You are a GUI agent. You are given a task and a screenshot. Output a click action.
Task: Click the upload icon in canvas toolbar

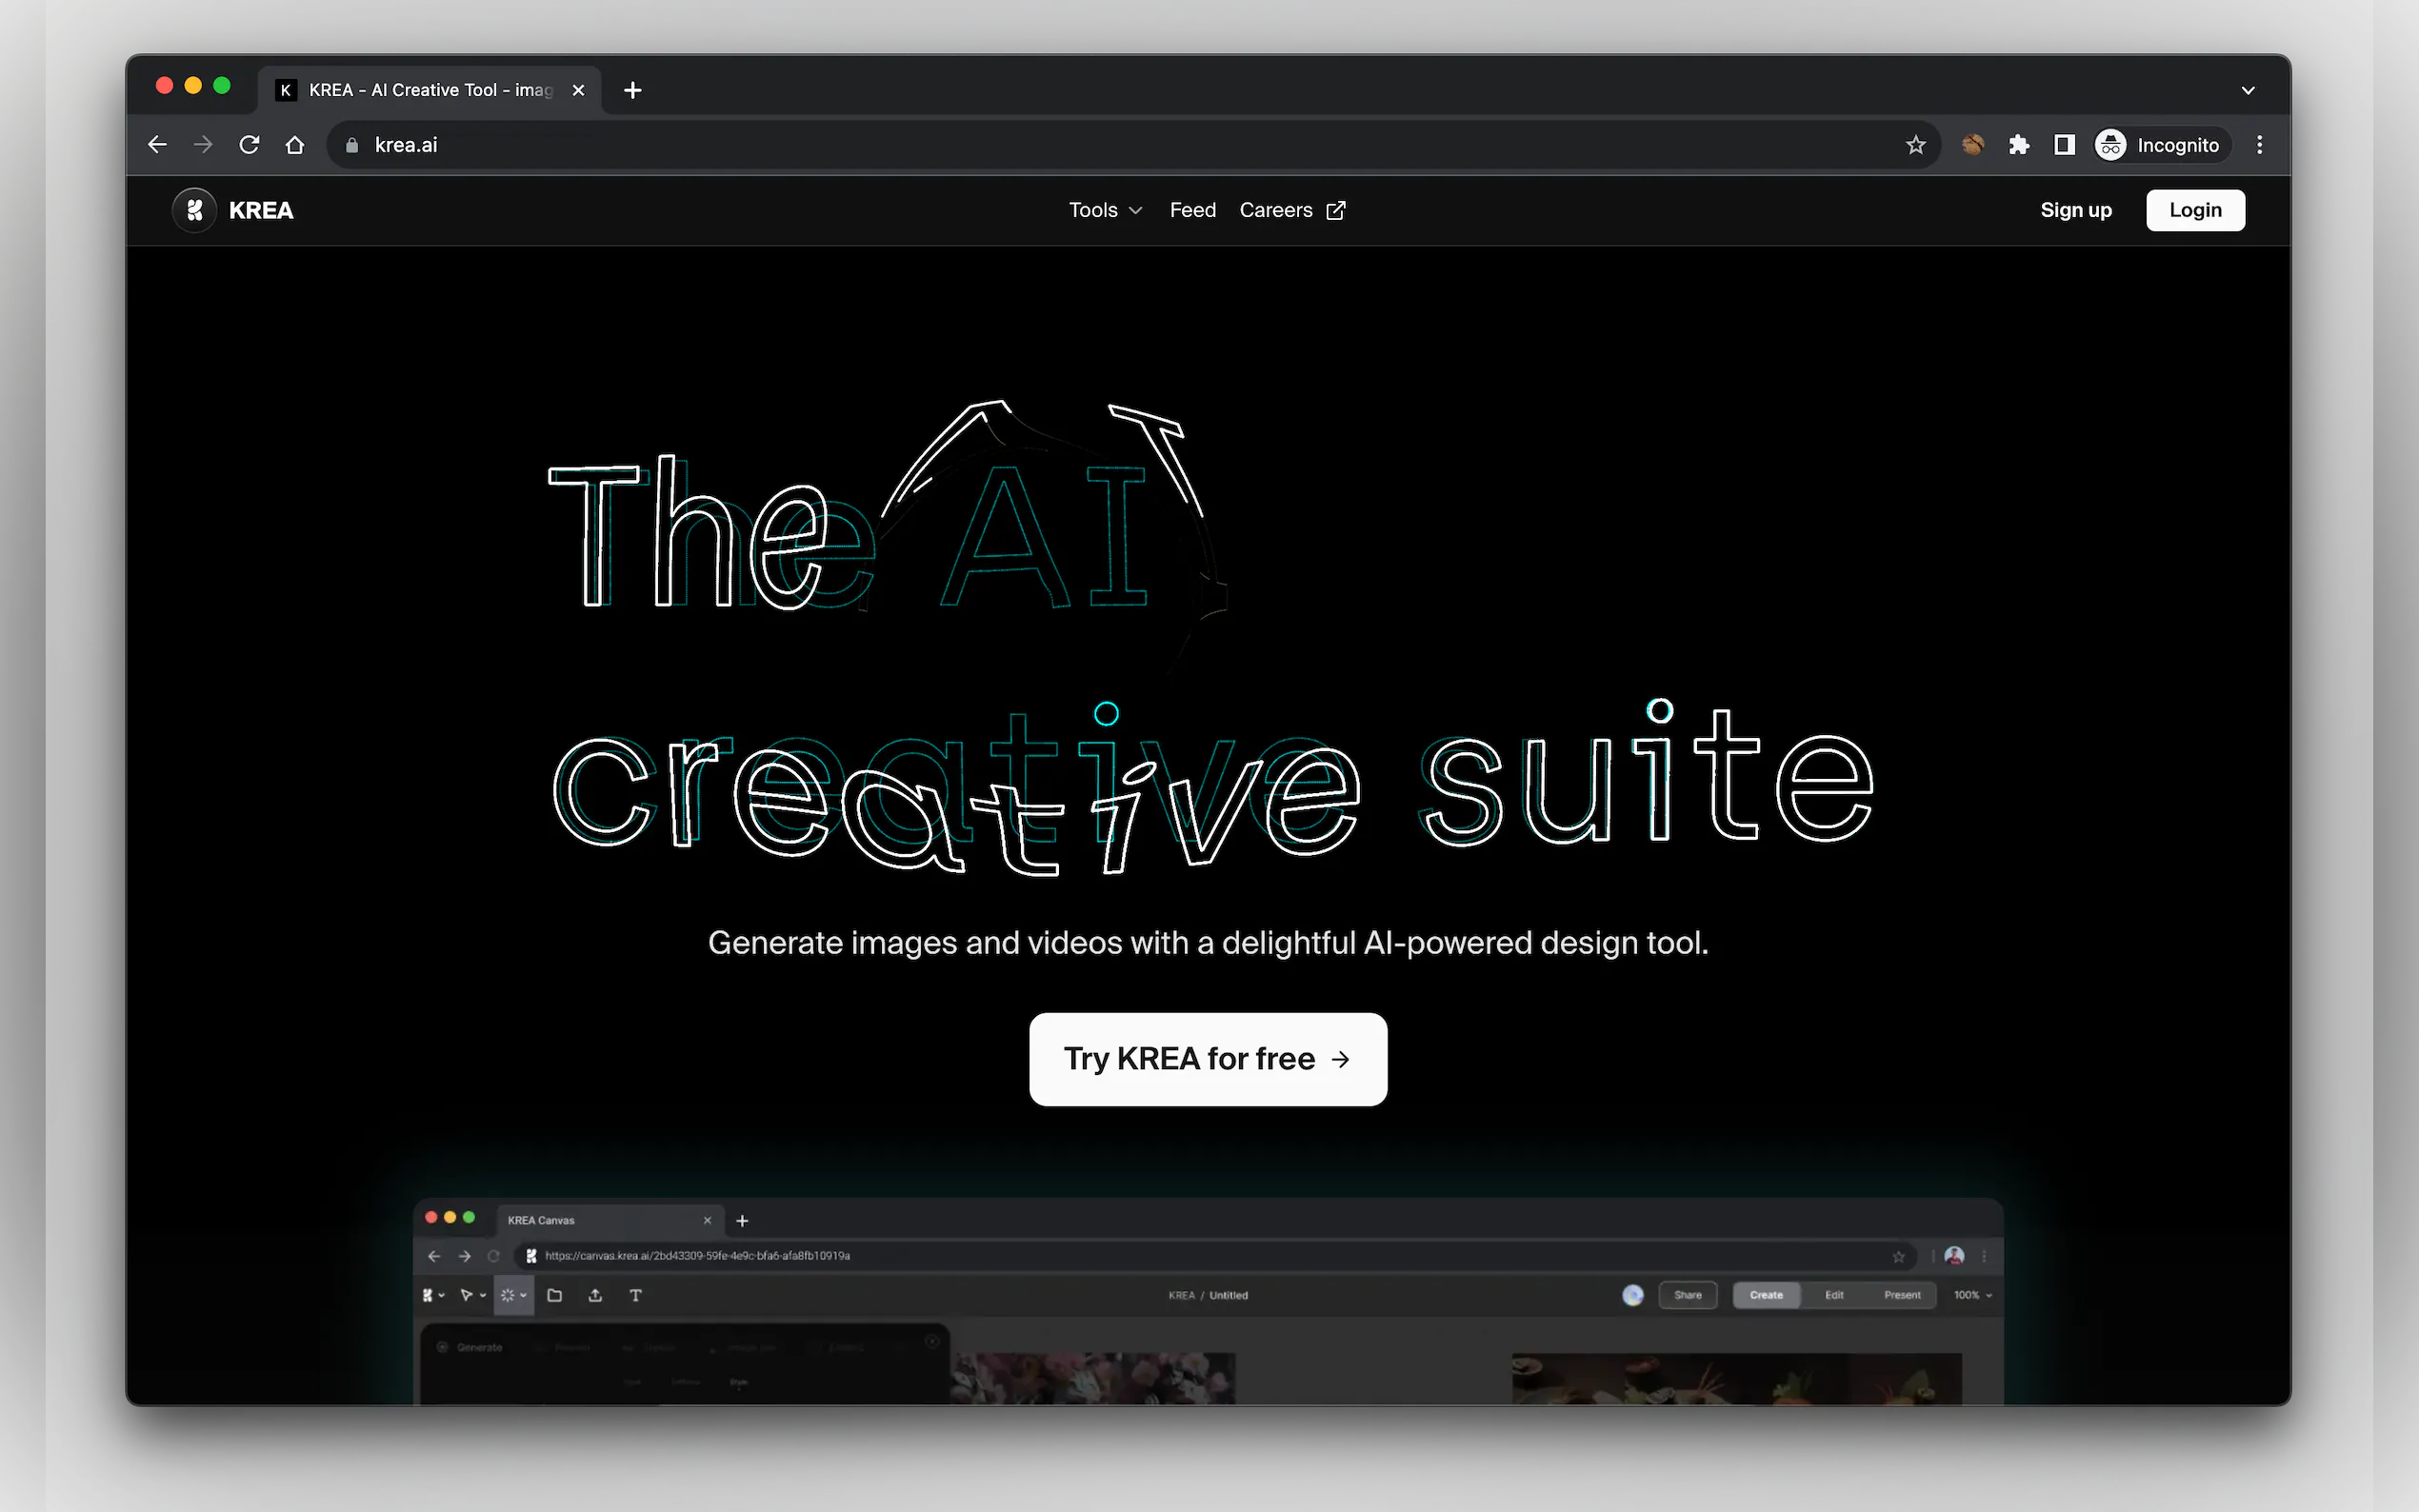point(595,1295)
